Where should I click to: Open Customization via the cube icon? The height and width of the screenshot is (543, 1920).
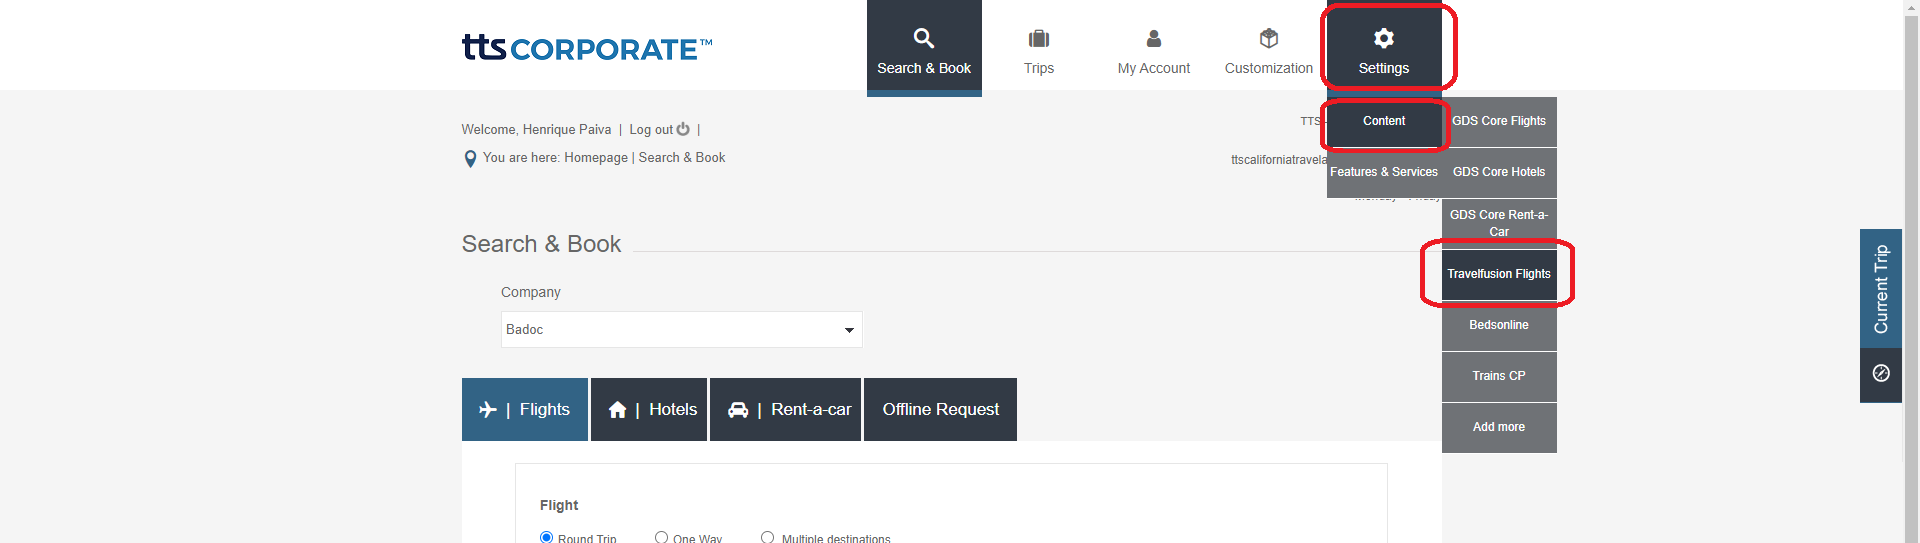(1268, 38)
